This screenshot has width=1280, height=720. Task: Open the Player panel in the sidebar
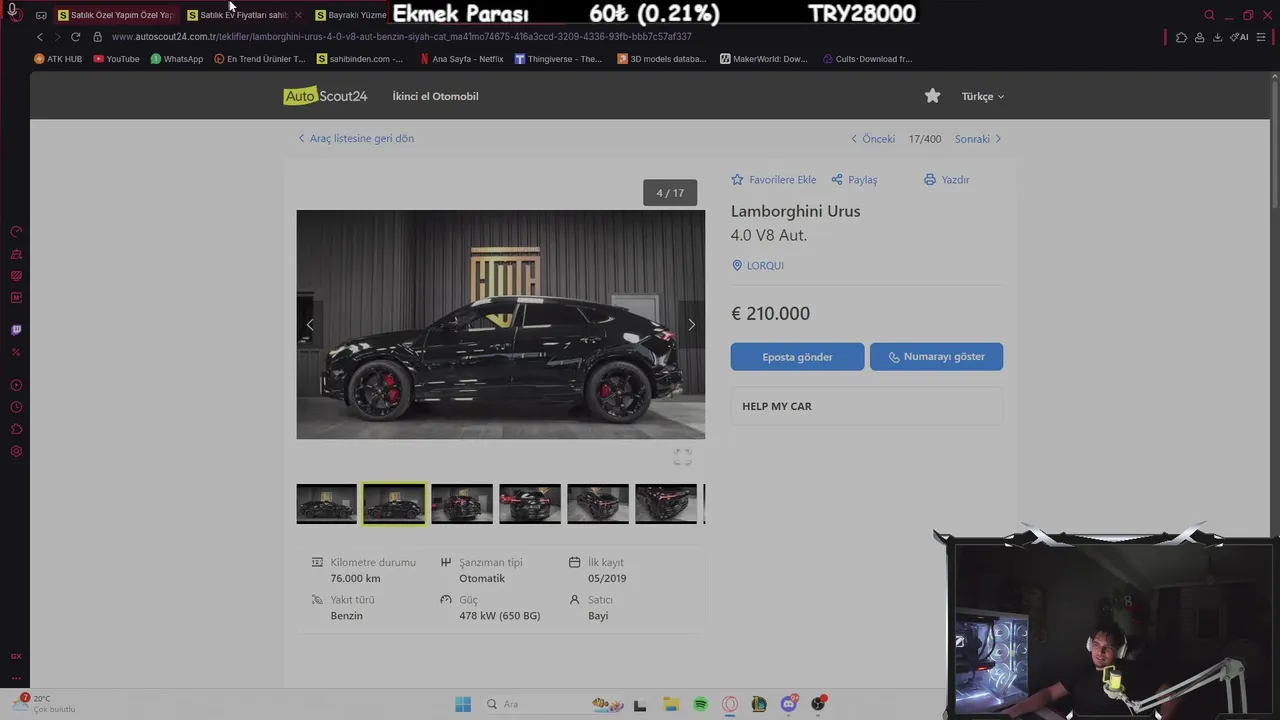(x=16, y=385)
